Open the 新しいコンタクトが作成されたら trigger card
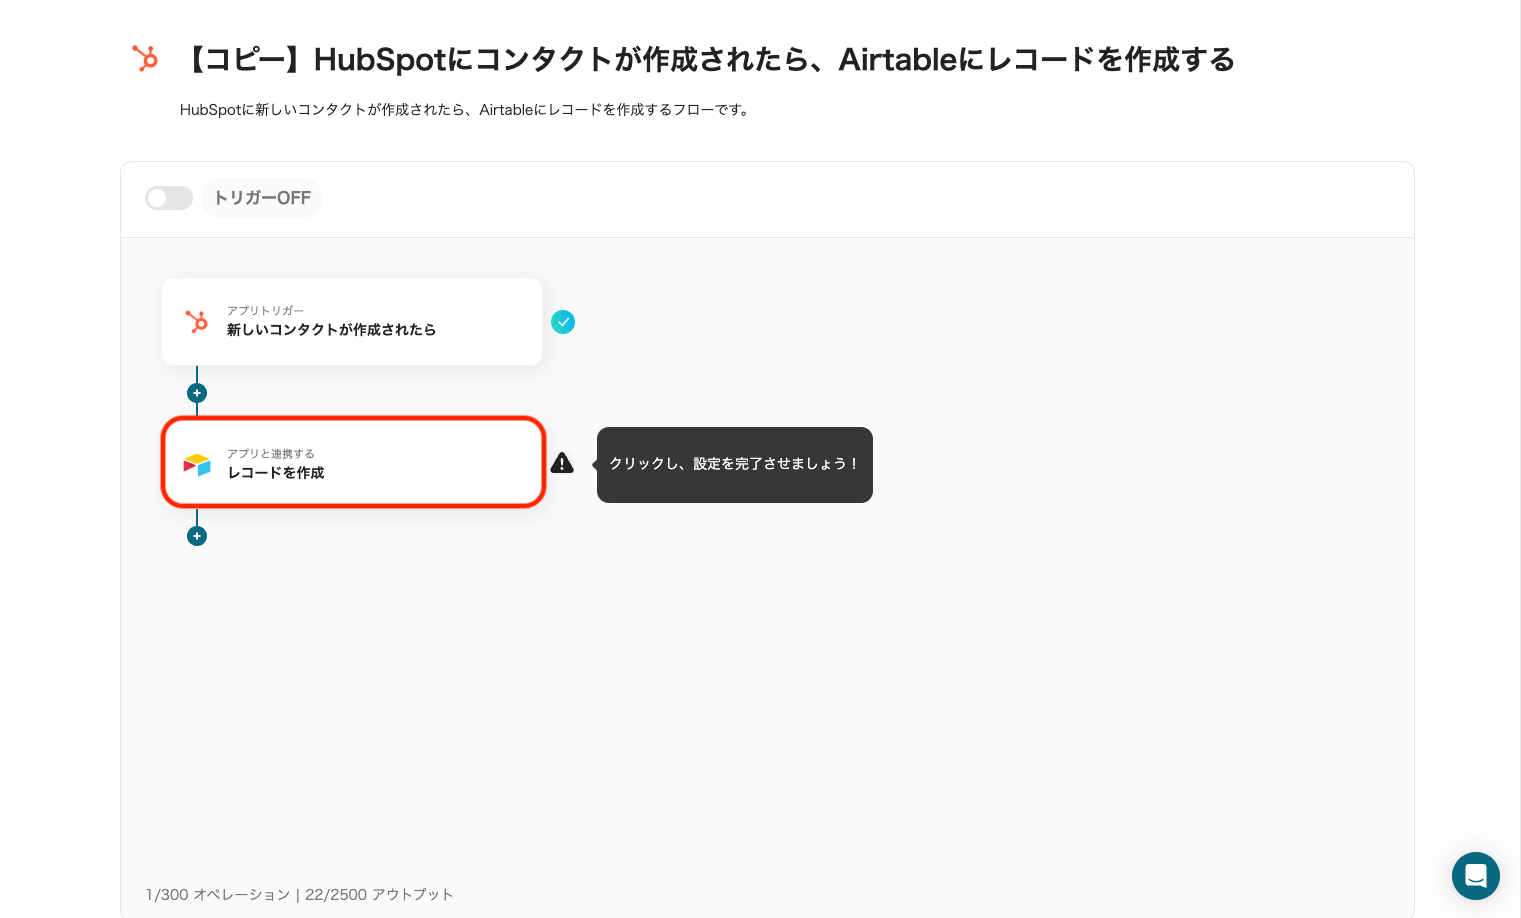The image size is (1521, 918). (352, 322)
